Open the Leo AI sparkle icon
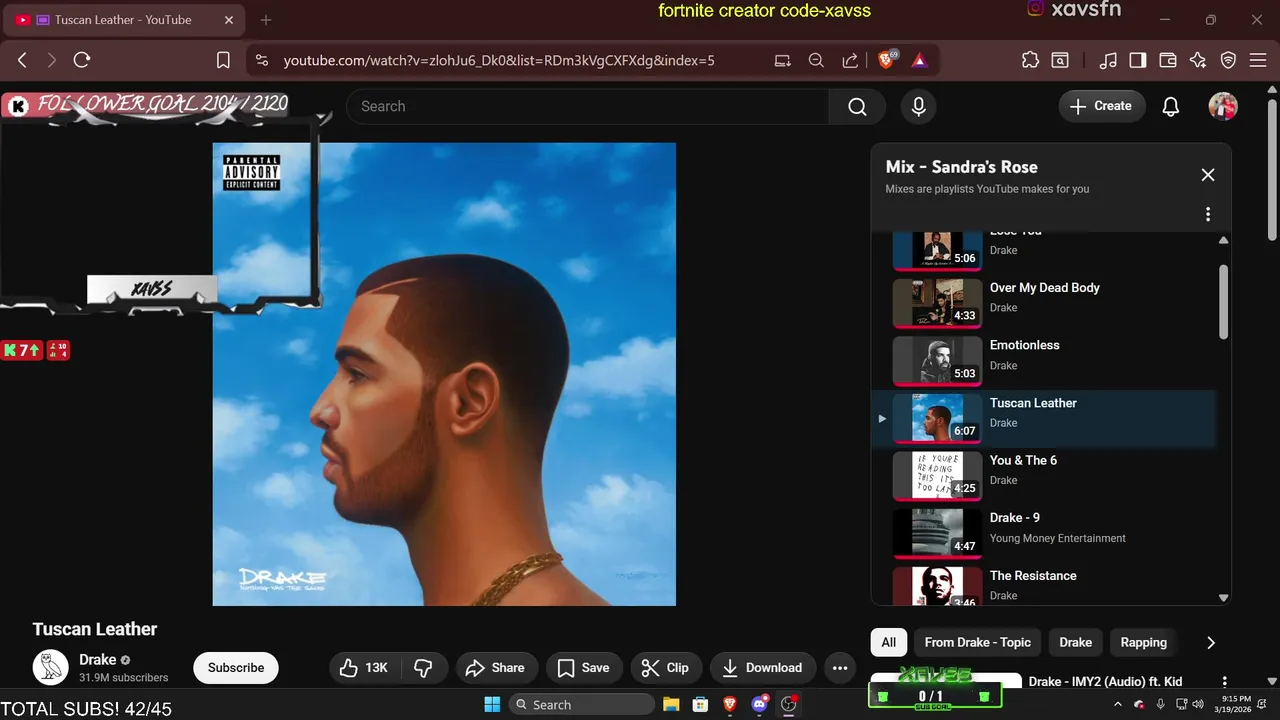This screenshot has width=1280, height=720. pyautogui.click(x=1198, y=60)
